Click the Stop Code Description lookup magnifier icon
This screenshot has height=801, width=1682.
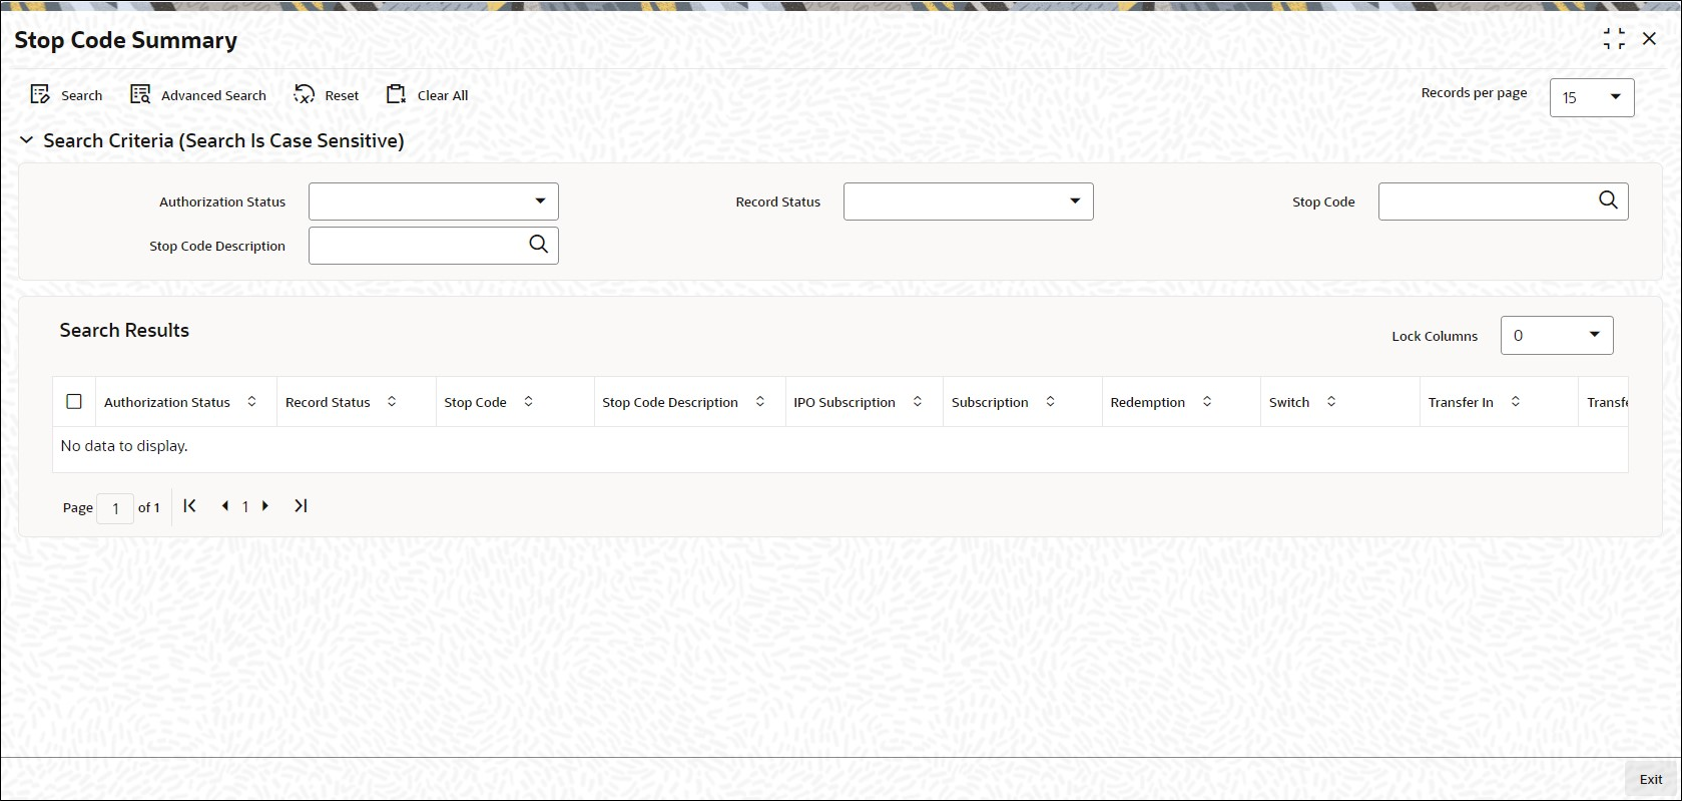point(538,244)
